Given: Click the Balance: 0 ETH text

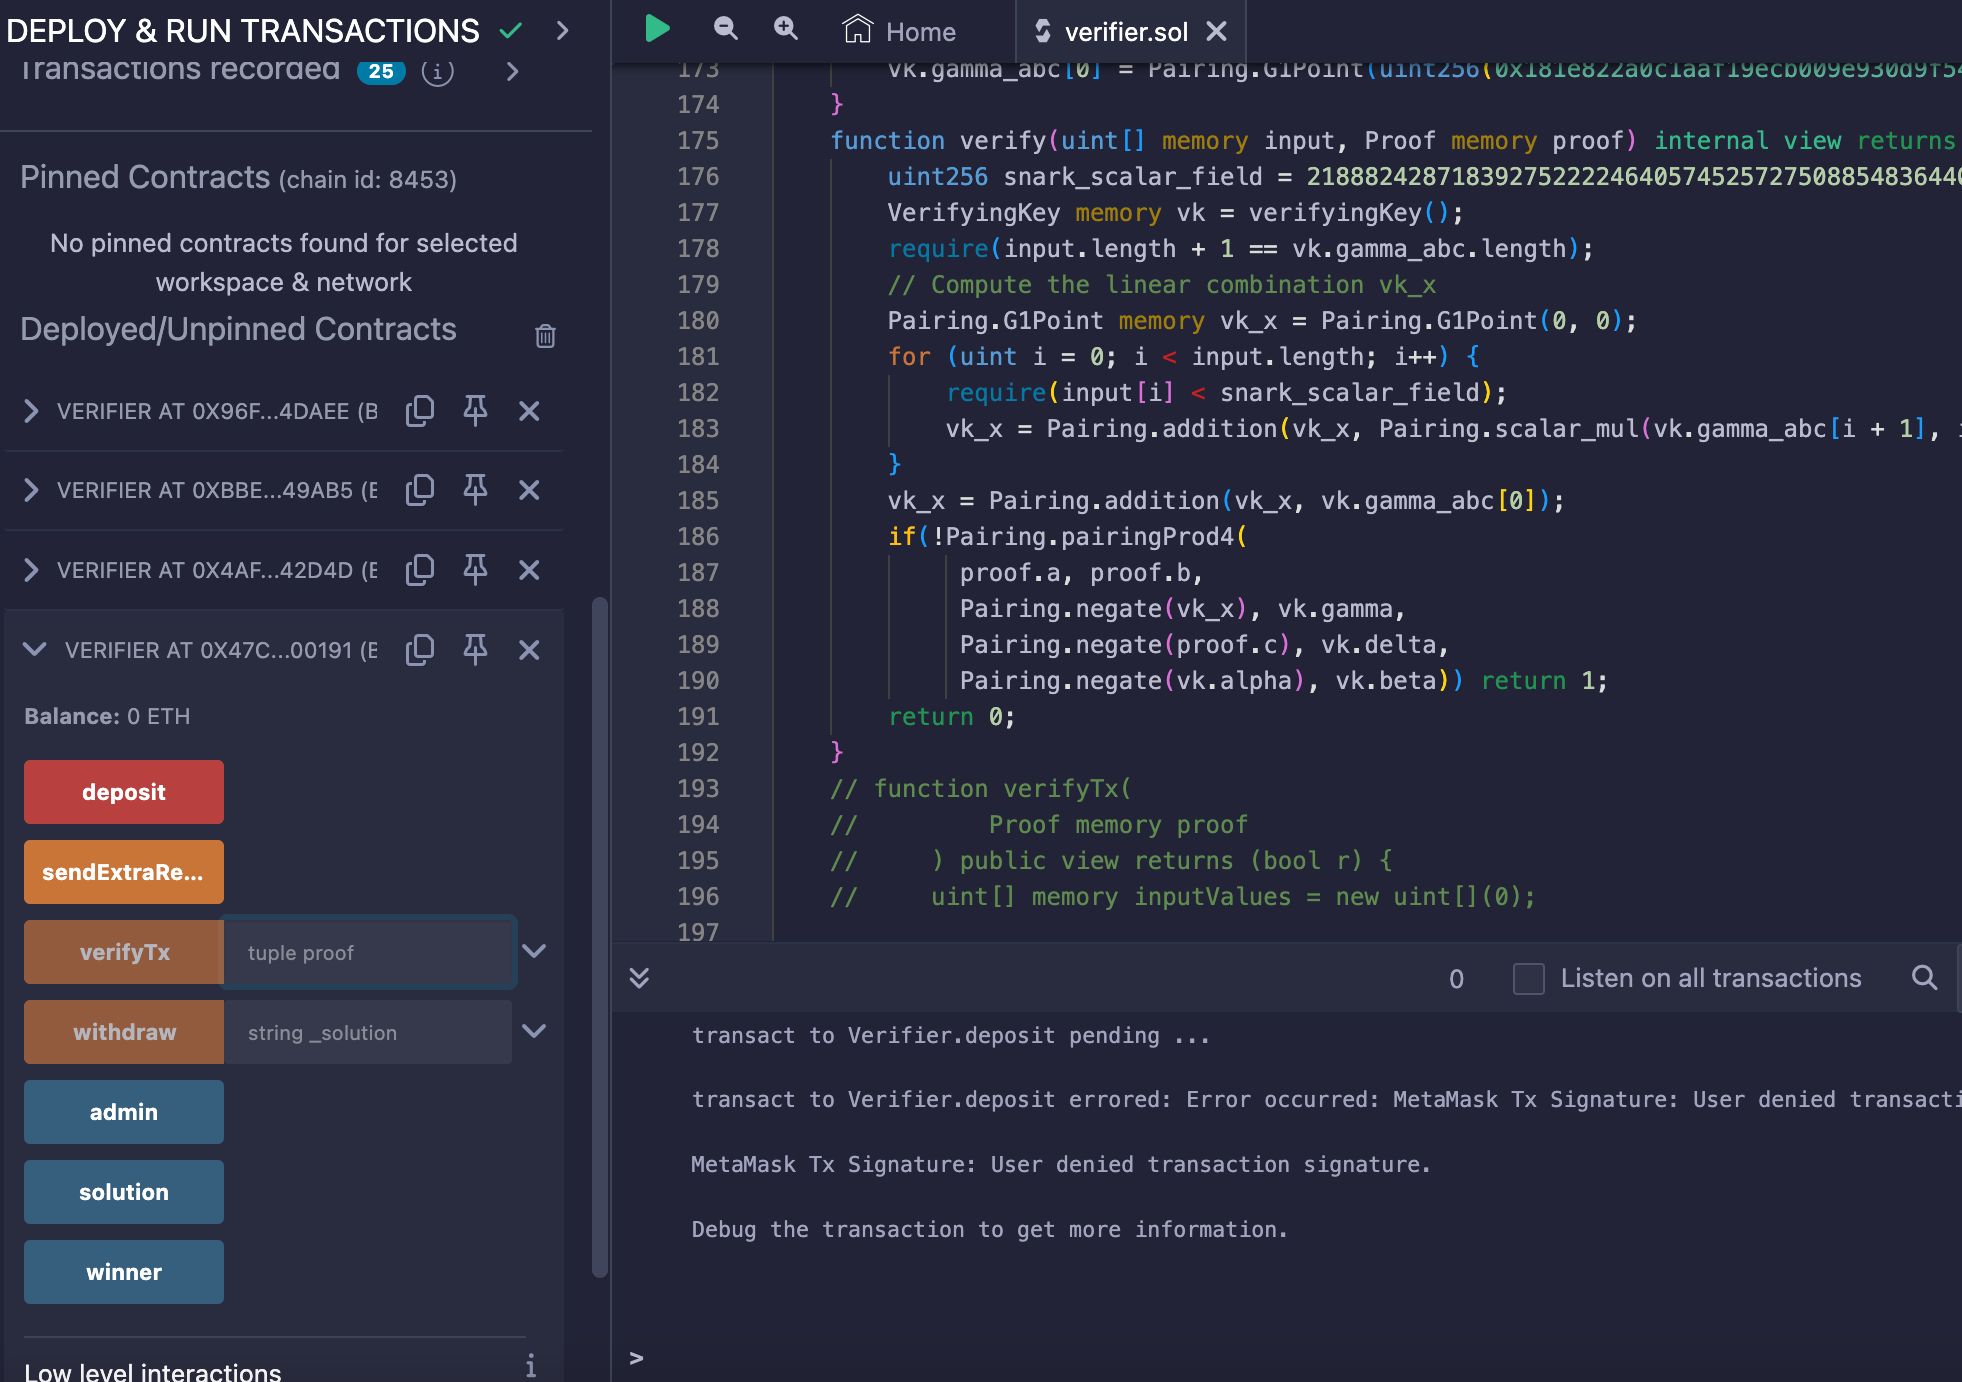Looking at the screenshot, I should pyautogui.click(x=107, y=716).
